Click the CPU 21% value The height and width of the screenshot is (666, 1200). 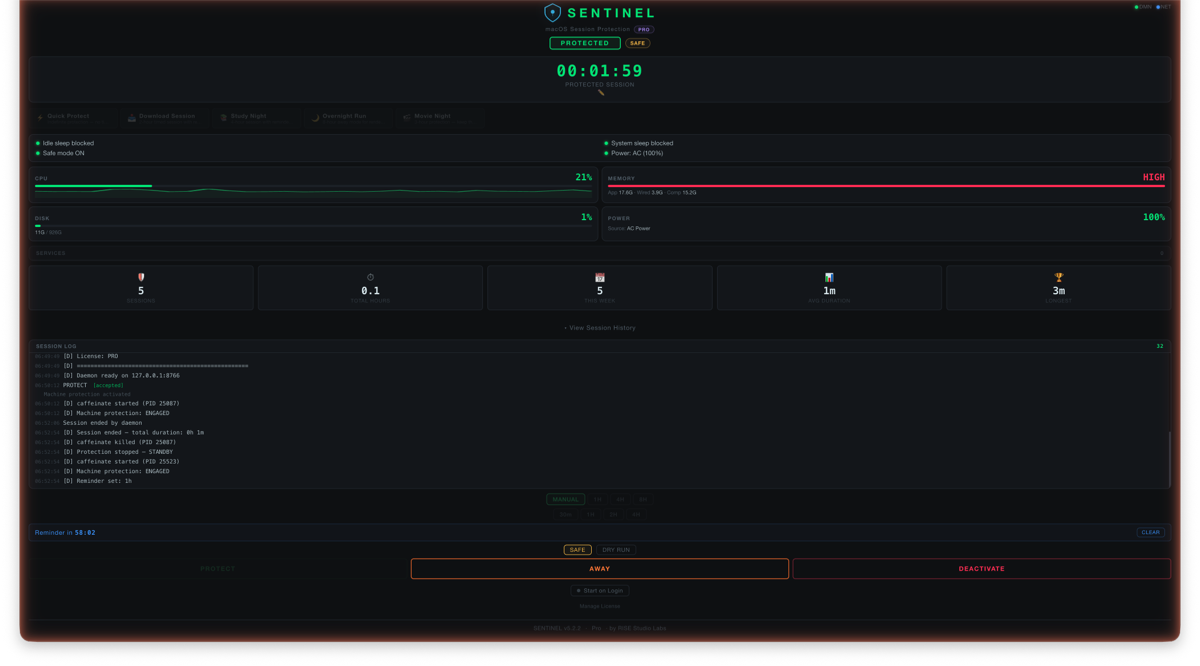coord(583,177)
